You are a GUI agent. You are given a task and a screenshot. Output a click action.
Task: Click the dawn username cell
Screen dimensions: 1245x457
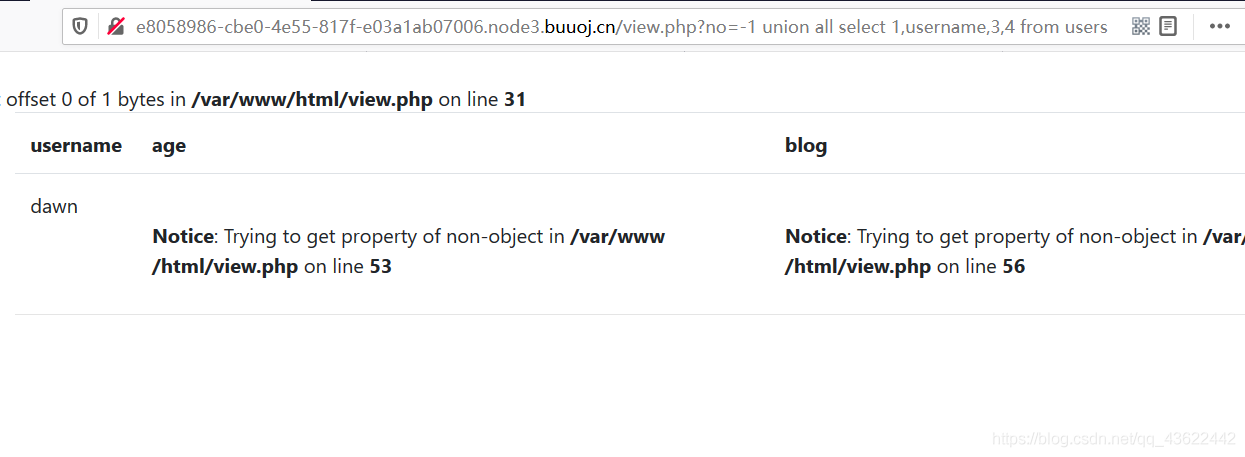coord(54,207)
